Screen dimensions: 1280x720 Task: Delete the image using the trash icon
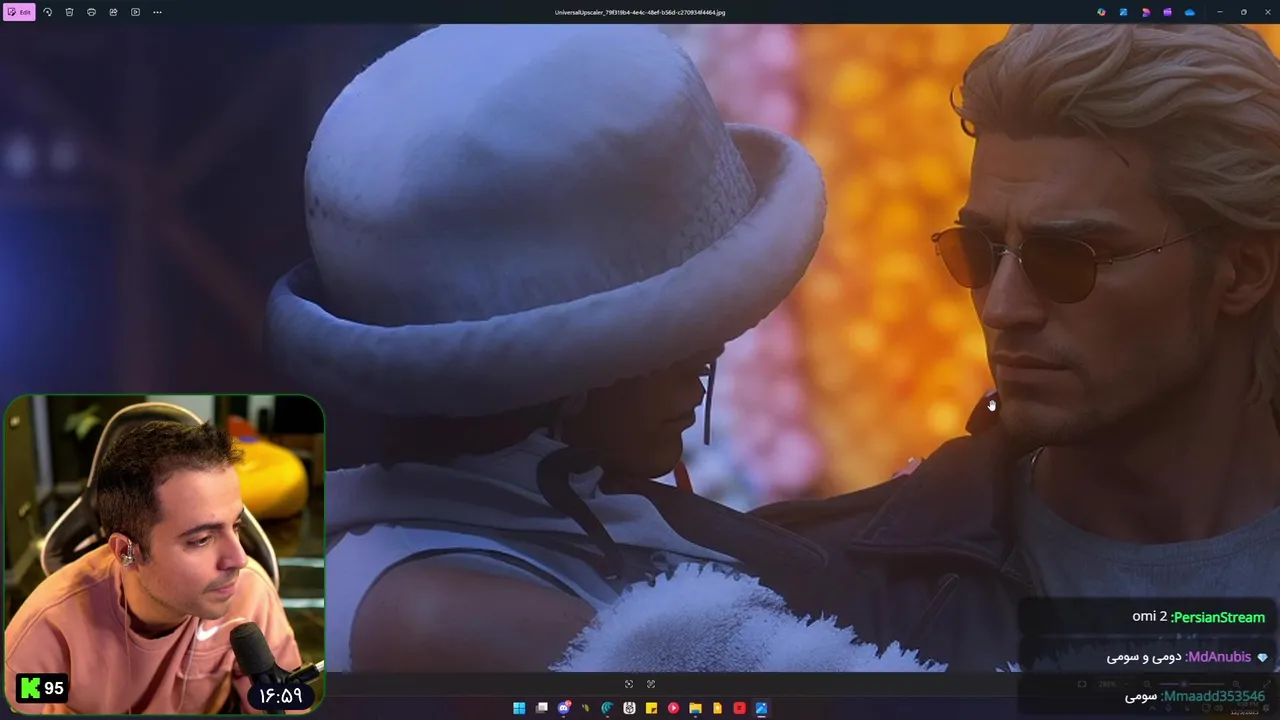(x=69, y=12)
